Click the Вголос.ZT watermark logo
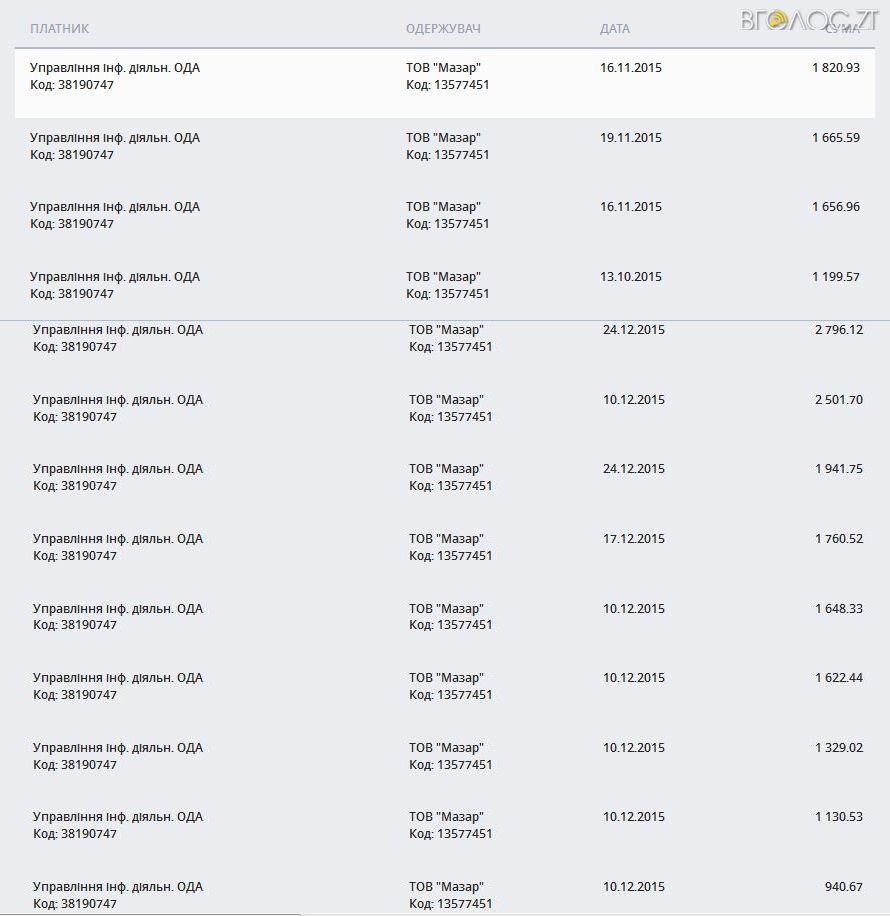Viewport: 890px width, 916px height. click(810, 20)
